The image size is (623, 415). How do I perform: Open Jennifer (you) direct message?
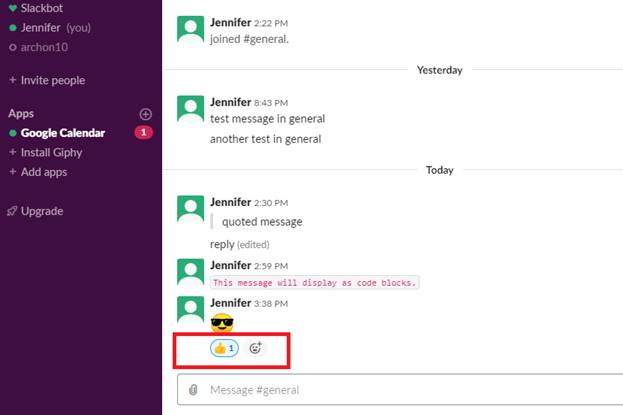[x=56, y=28]
